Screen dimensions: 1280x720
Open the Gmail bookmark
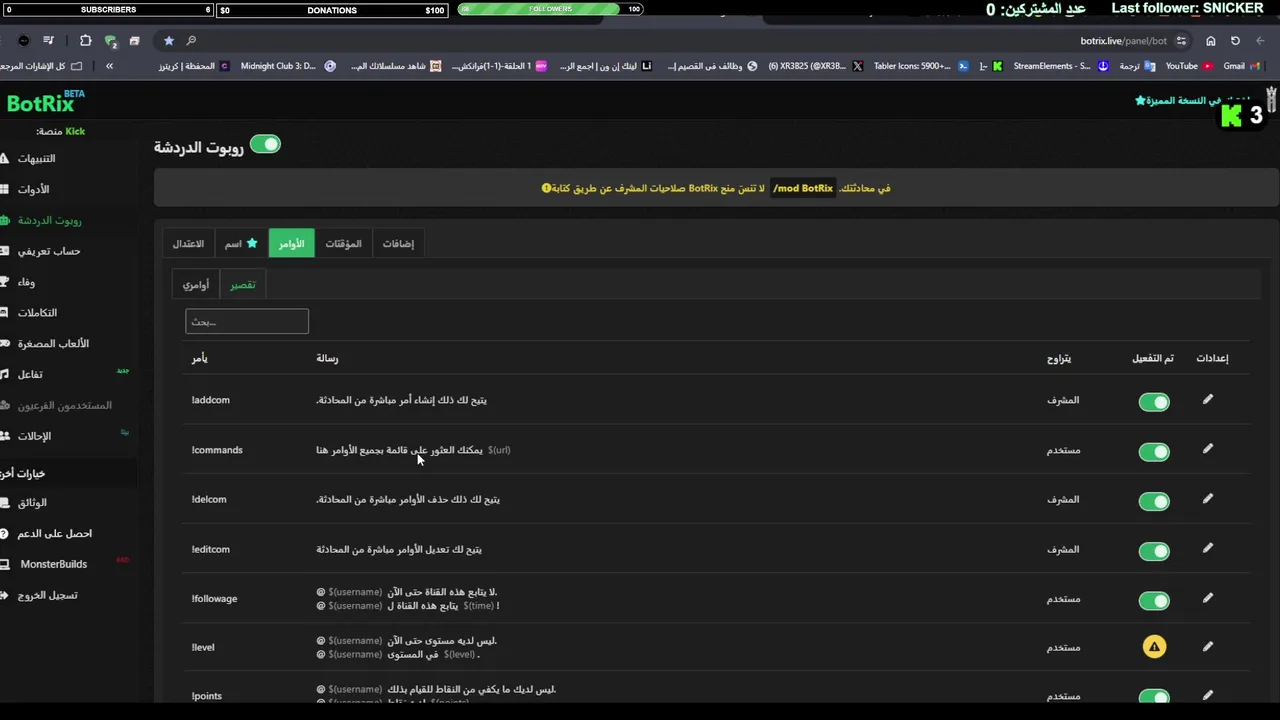click(1241, 66)
